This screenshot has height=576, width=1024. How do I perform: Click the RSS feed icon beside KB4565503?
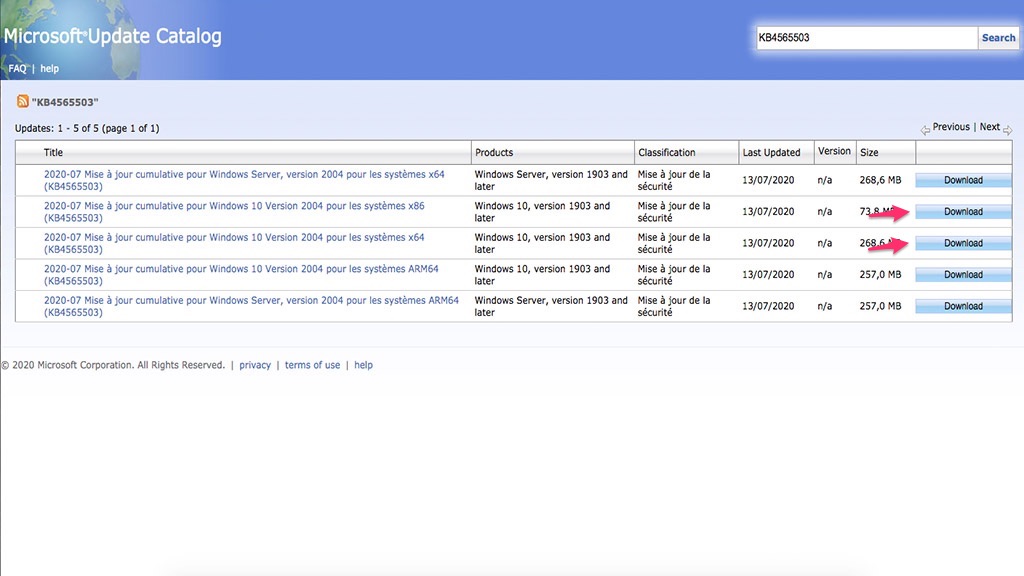pos(23,101)
